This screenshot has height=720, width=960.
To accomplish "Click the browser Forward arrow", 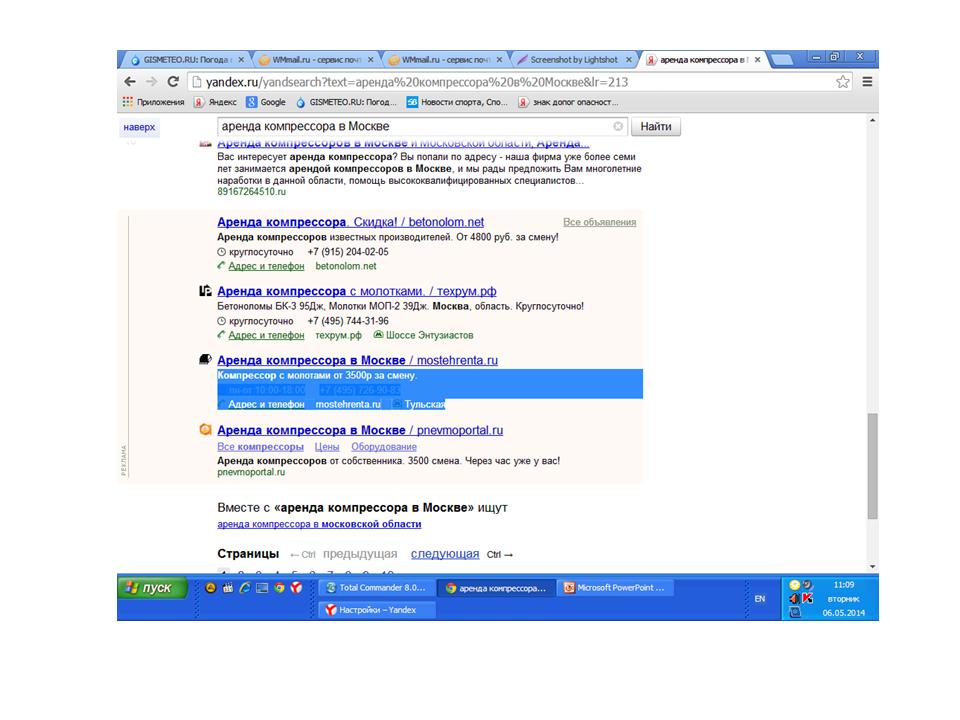I will pyautogui.click(x=151, y=81).
